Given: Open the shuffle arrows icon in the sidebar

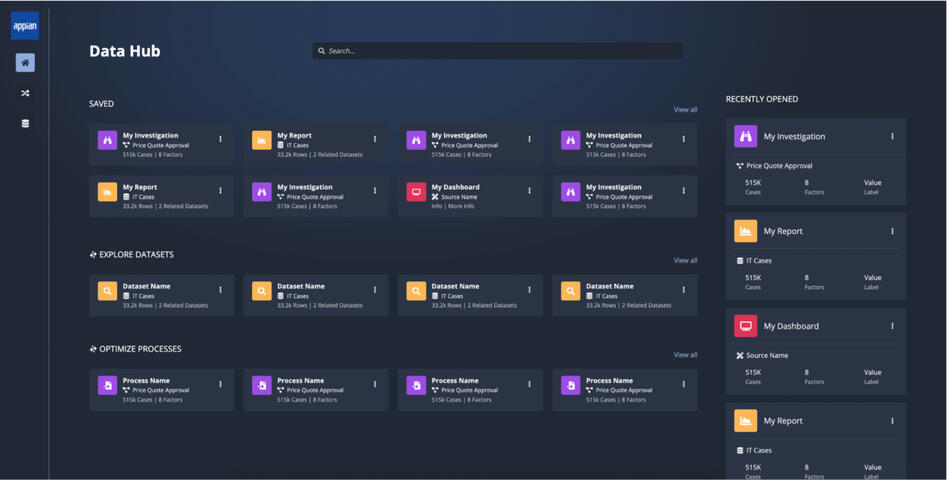Looking at the screenshot, I should (x=25, y=93).
